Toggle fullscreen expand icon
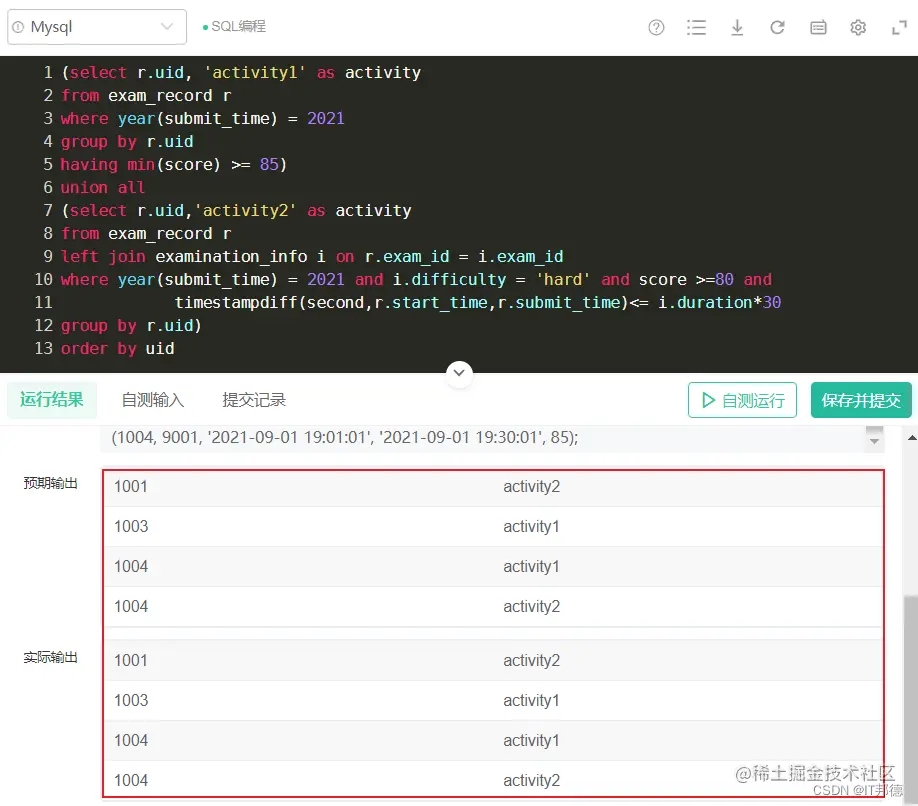This screenshot has width=918, height=806. [x=899, y=28]
